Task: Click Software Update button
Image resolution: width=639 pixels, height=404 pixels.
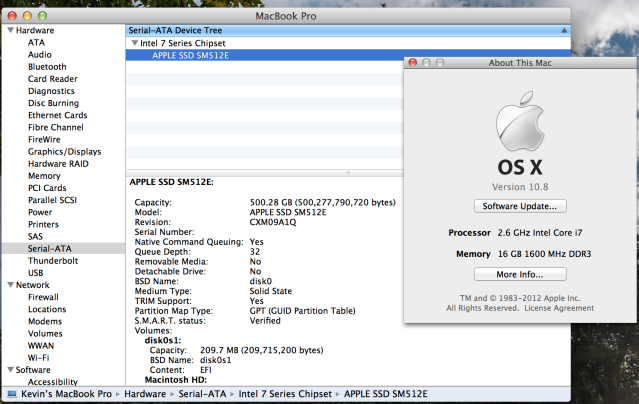Action: tap(520, 206)
